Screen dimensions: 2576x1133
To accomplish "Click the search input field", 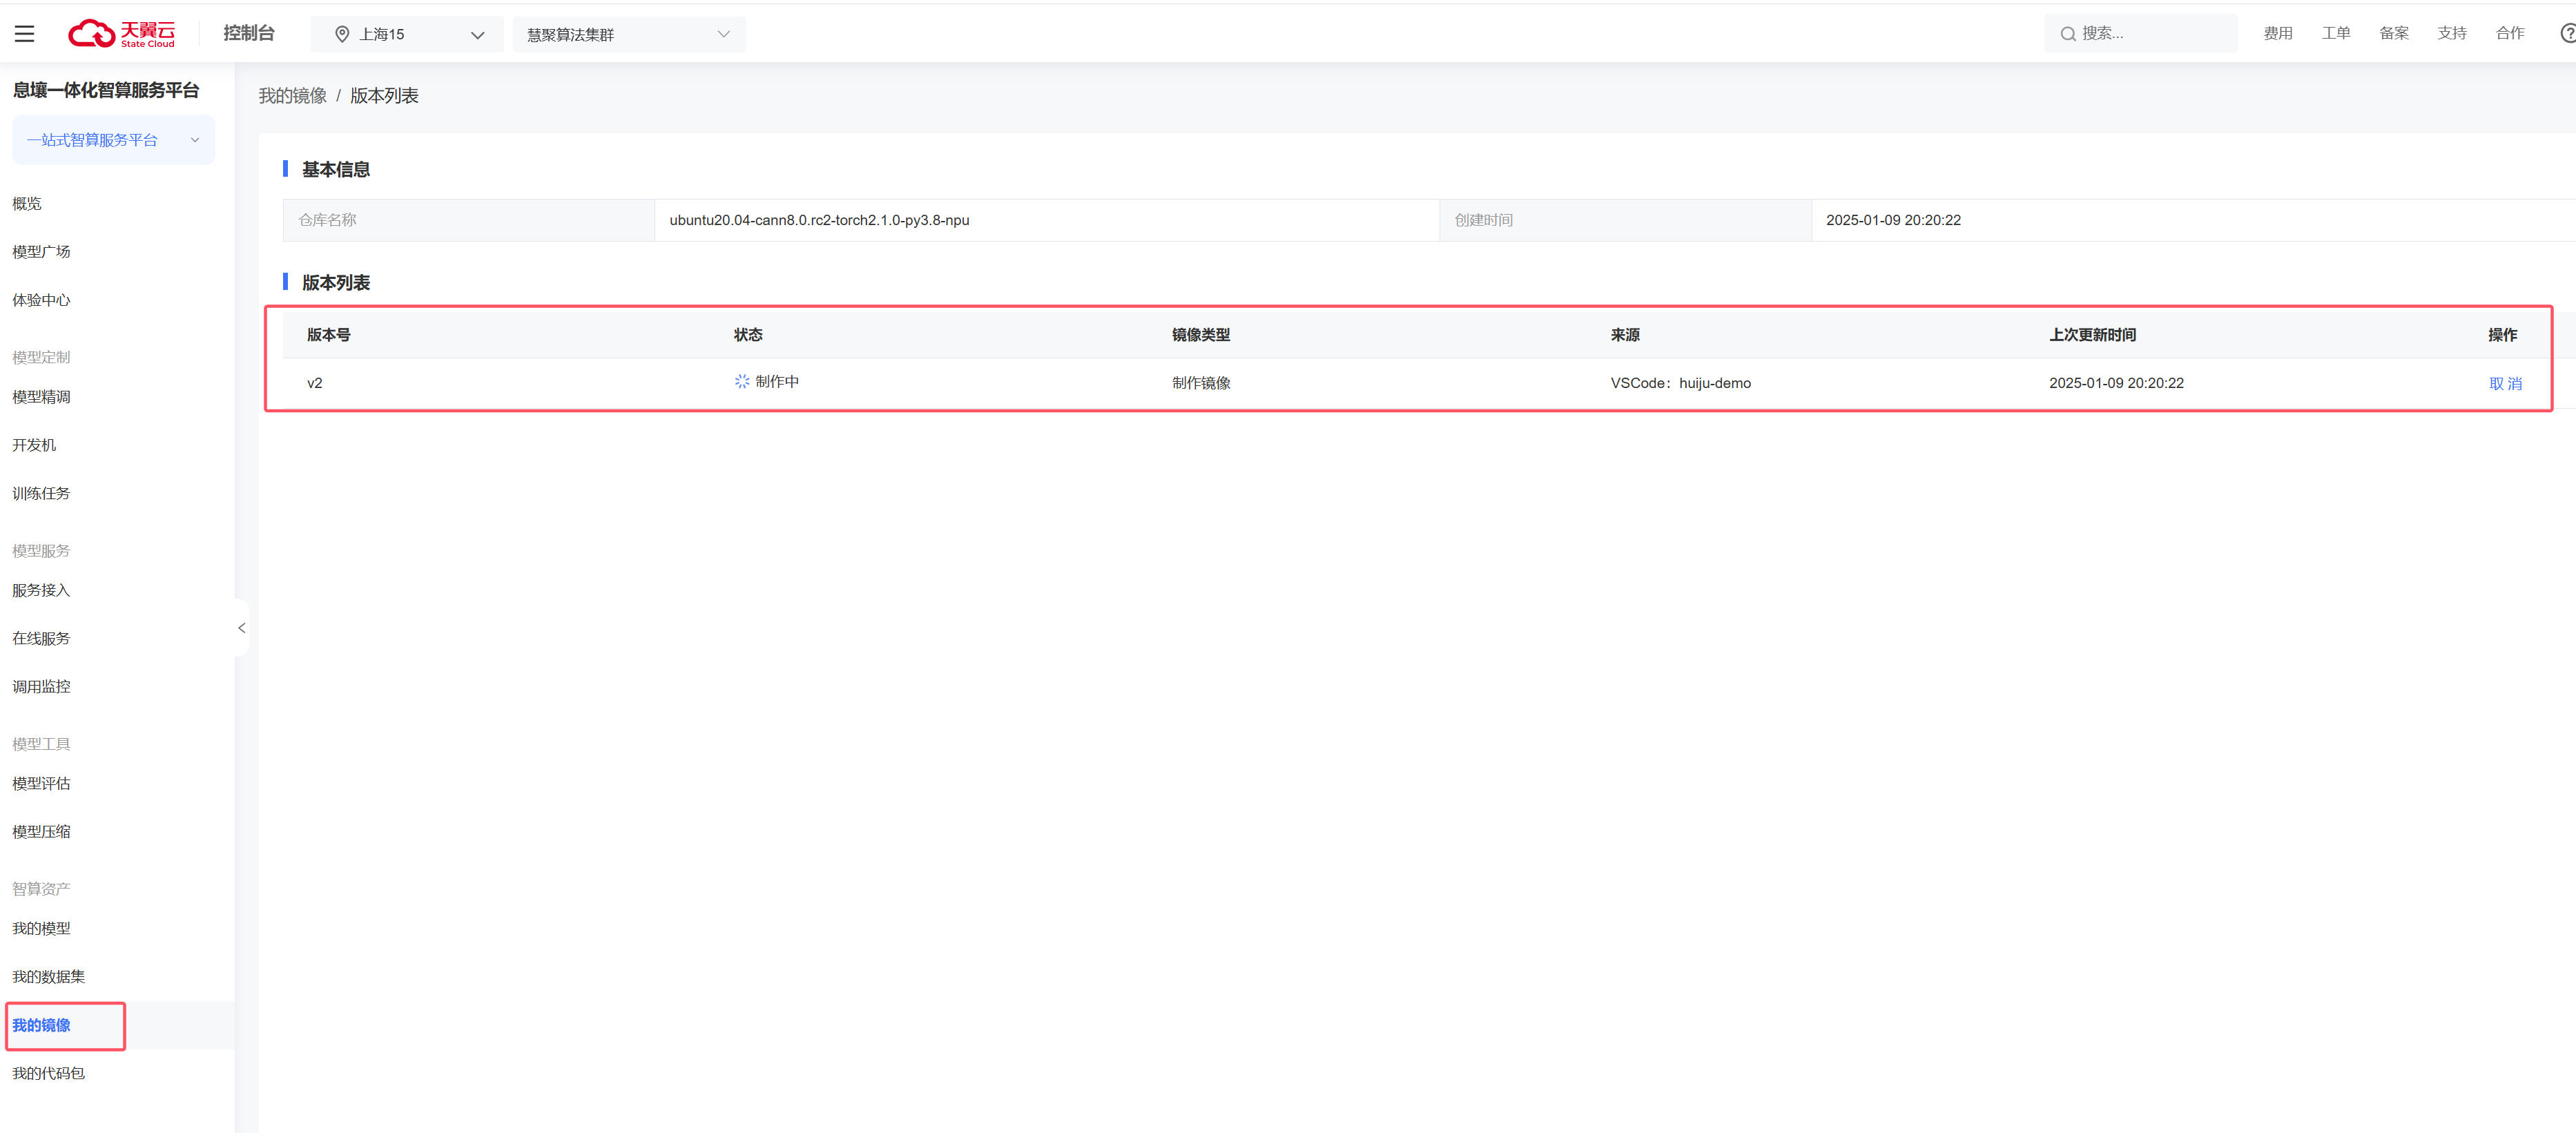I will (2150, 34).
